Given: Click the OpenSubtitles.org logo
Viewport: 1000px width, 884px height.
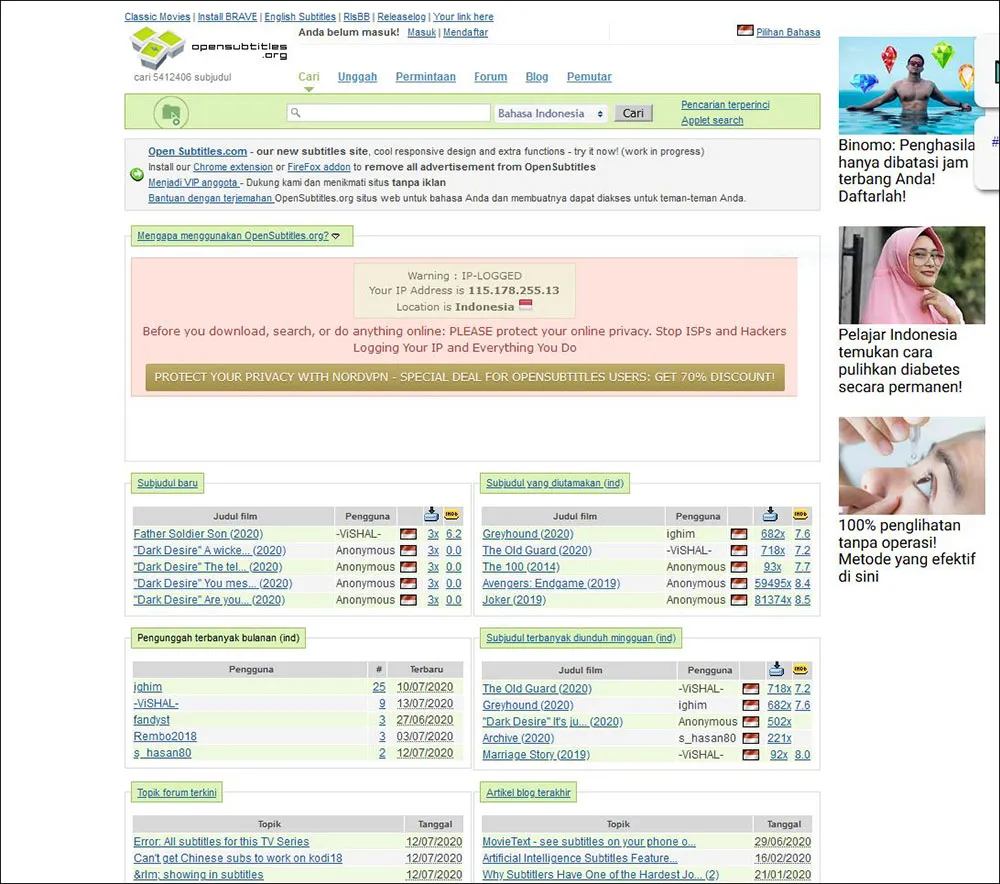Looking at the screenshot, I should pos(208,46).
